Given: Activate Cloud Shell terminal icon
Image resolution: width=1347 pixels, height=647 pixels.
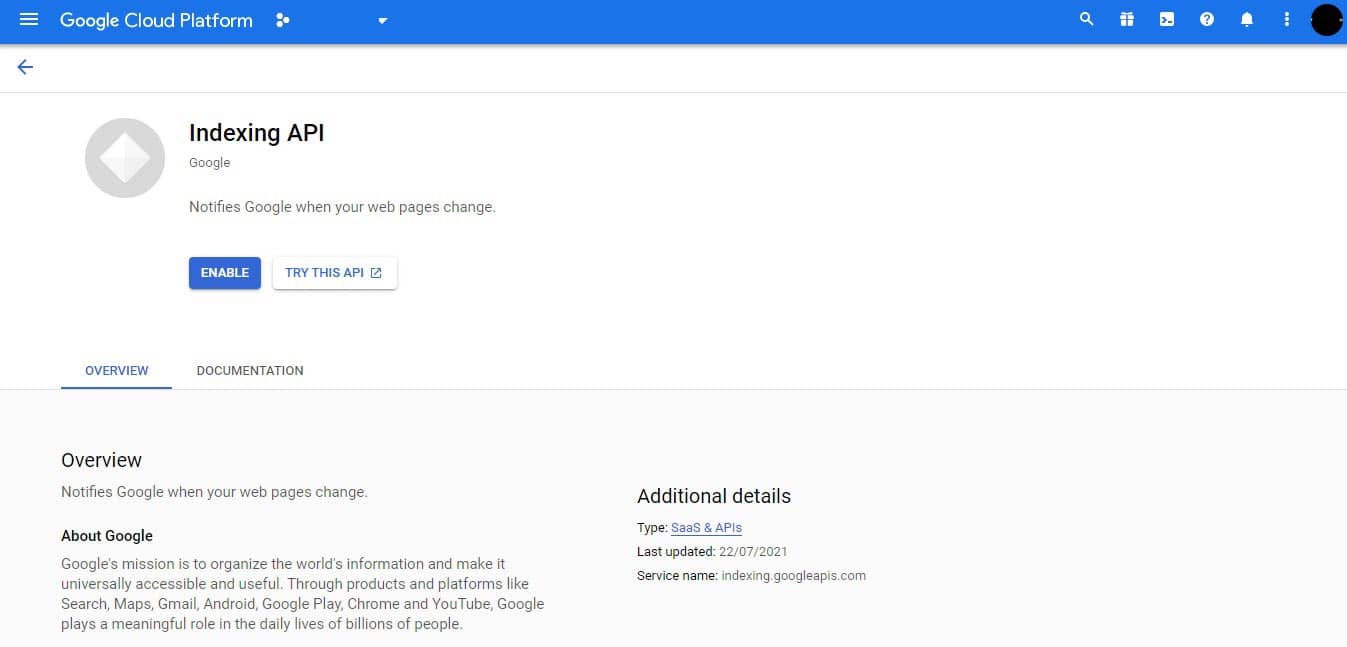Looking at the screenshot, I should (1167, 19).
